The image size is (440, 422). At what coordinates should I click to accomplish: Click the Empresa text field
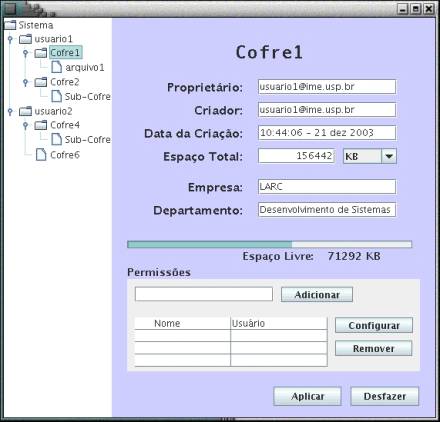[327, 187]
